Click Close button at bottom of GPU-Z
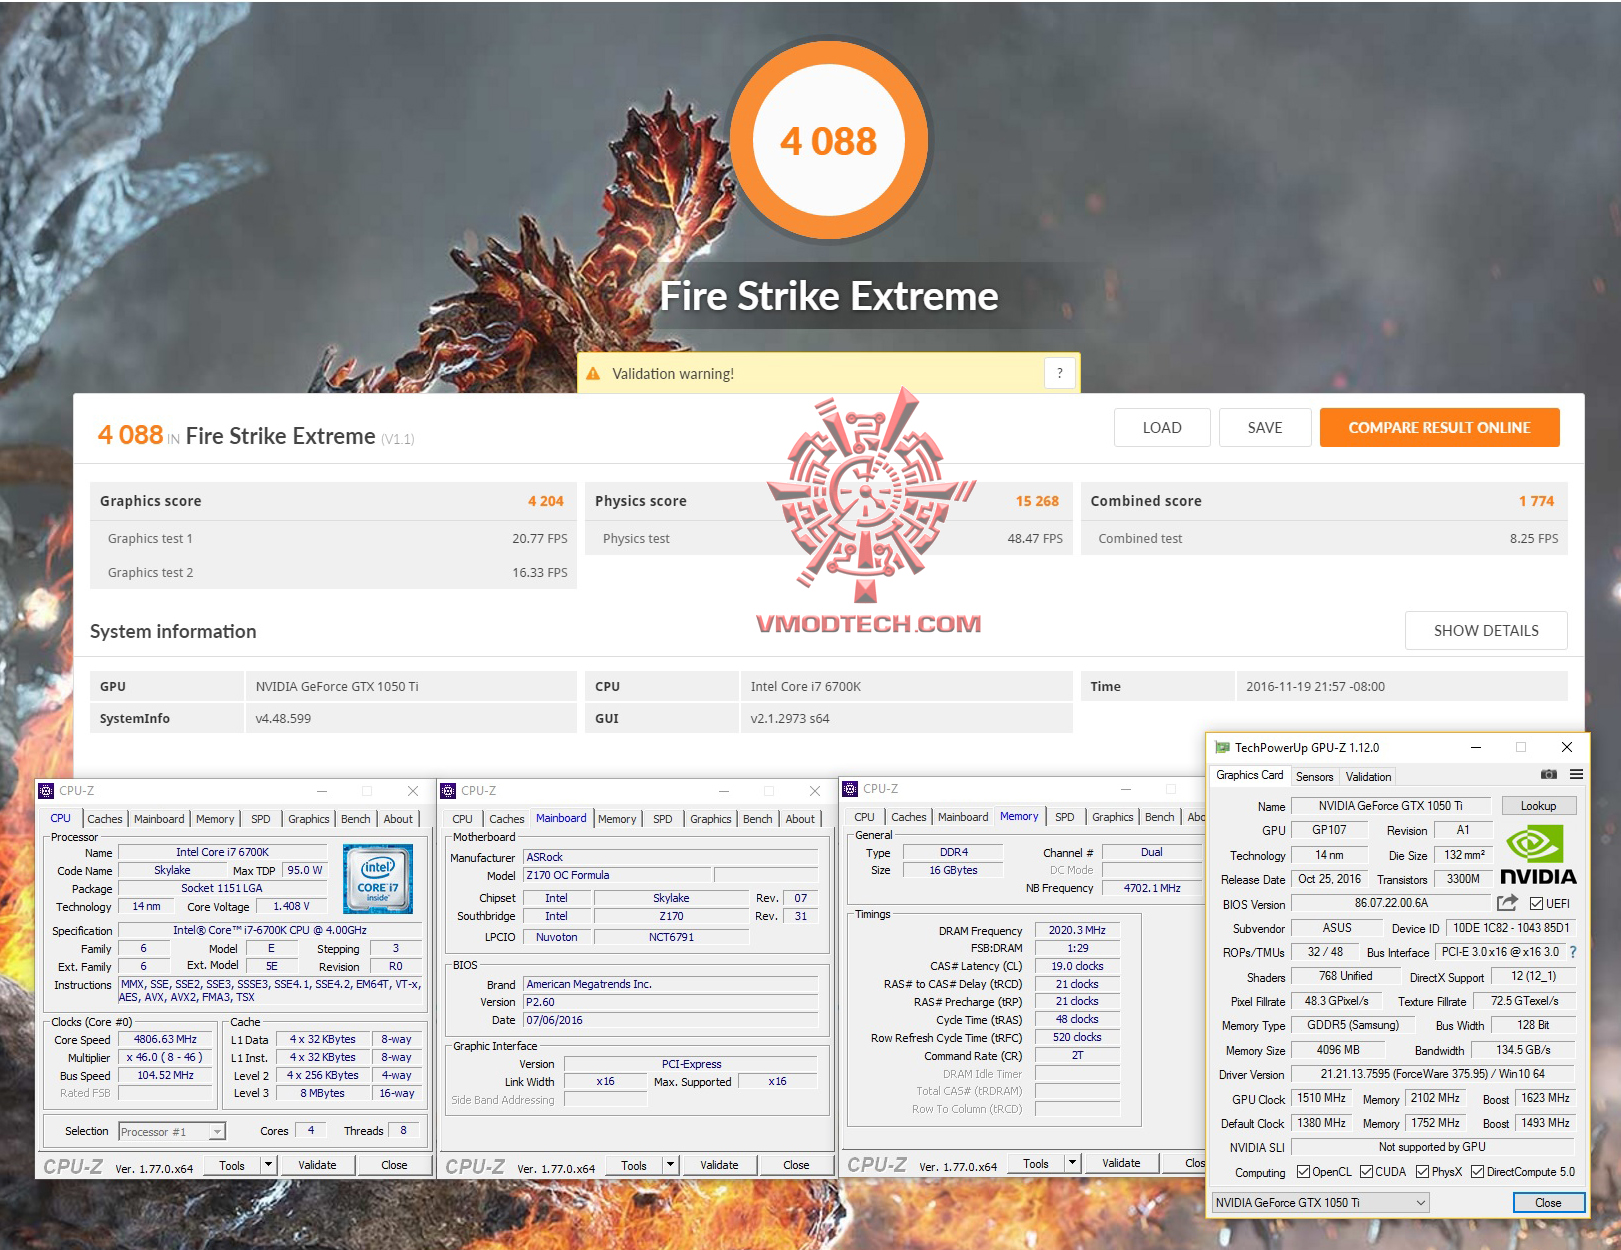The height and width of the screenshot is (1250, 1621). (x=1548, y=1203)
